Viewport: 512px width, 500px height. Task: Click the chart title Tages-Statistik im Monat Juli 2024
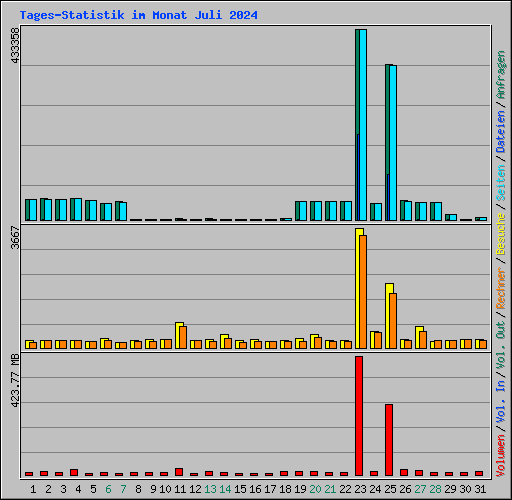coord(138,15)
